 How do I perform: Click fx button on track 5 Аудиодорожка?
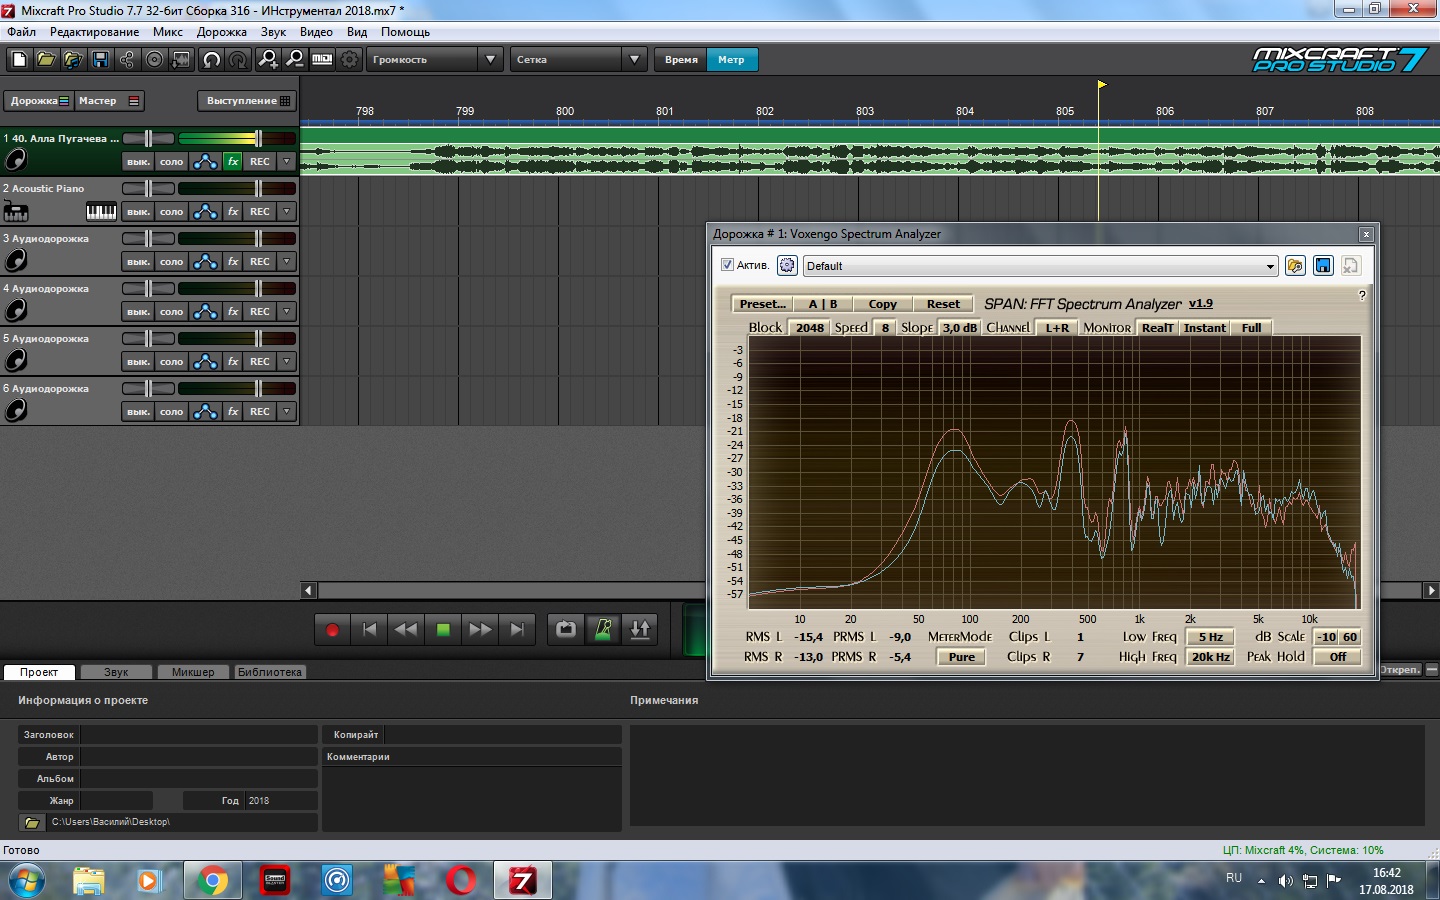[x=233, y=362]
